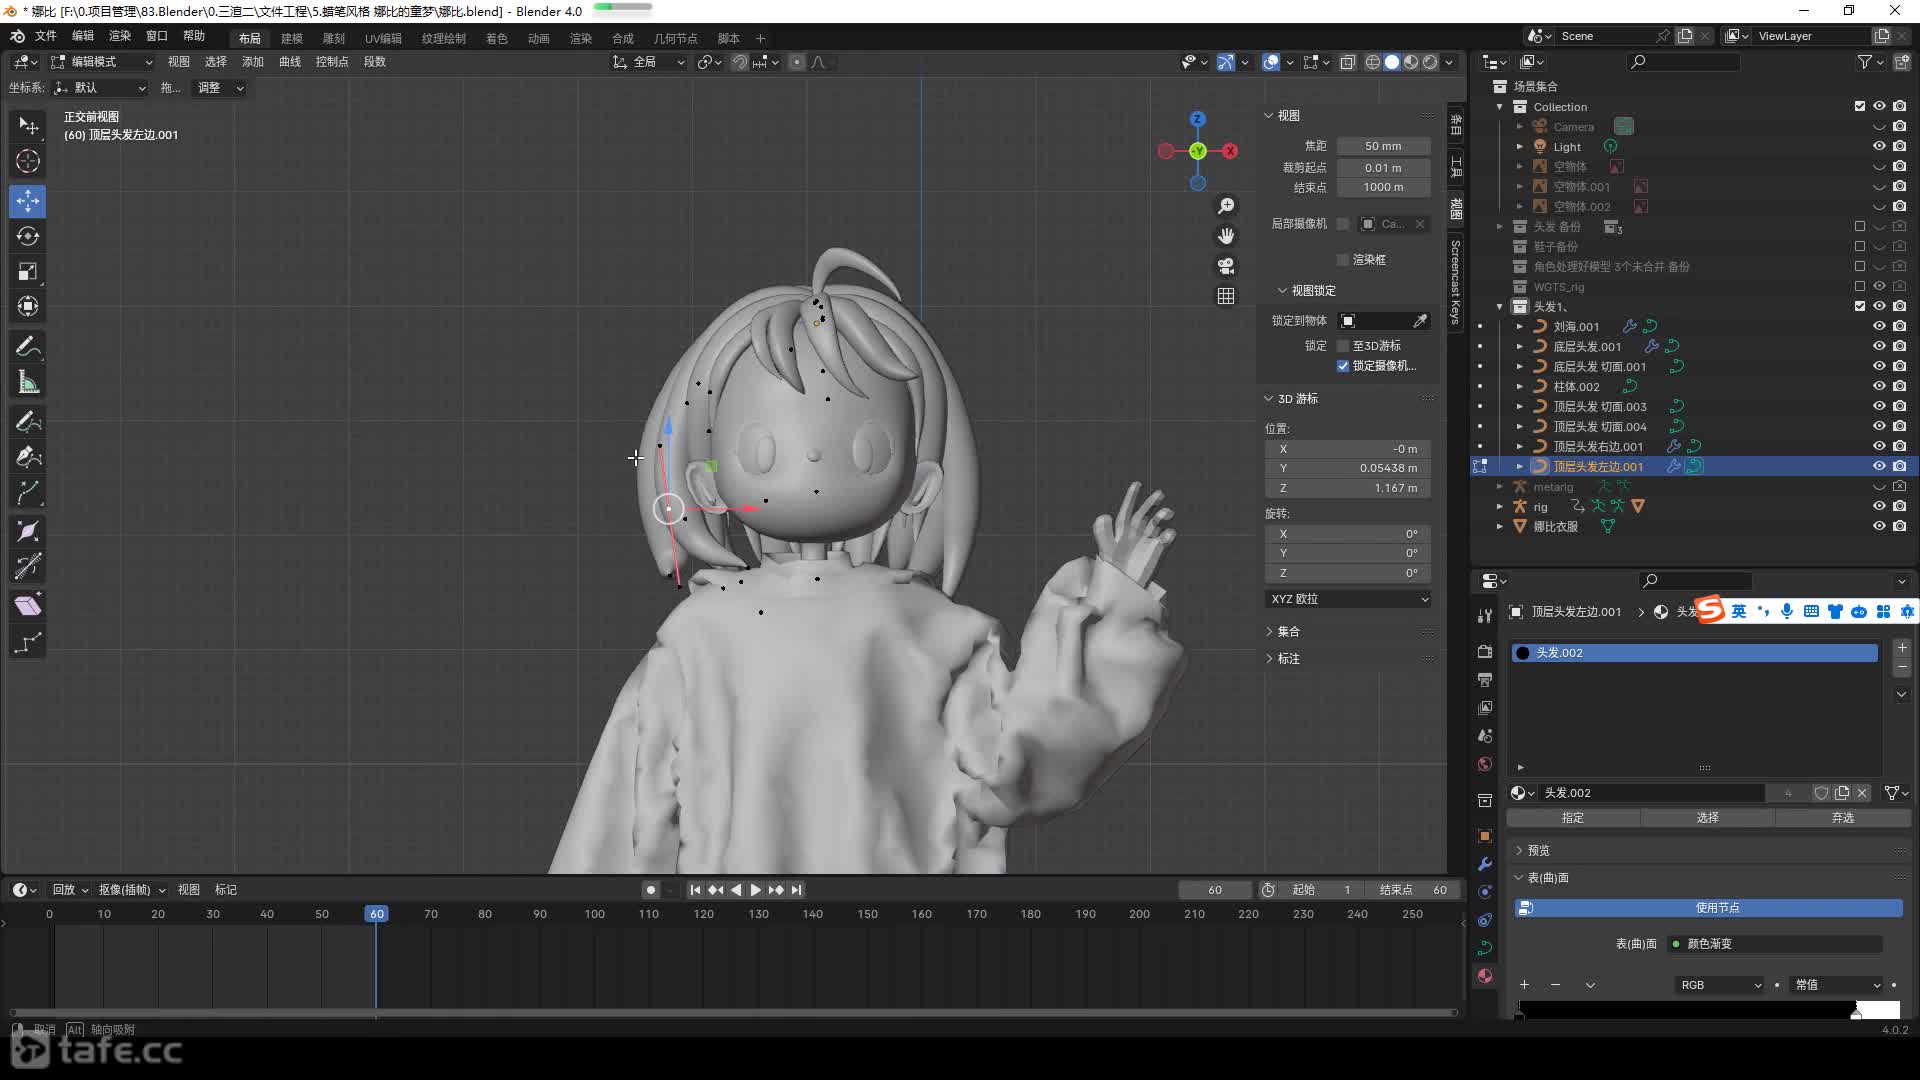This screenshot has height=1080, width=1920.
Task: Switch to the UV编辑 workspace tab
Action: [383, 38]
